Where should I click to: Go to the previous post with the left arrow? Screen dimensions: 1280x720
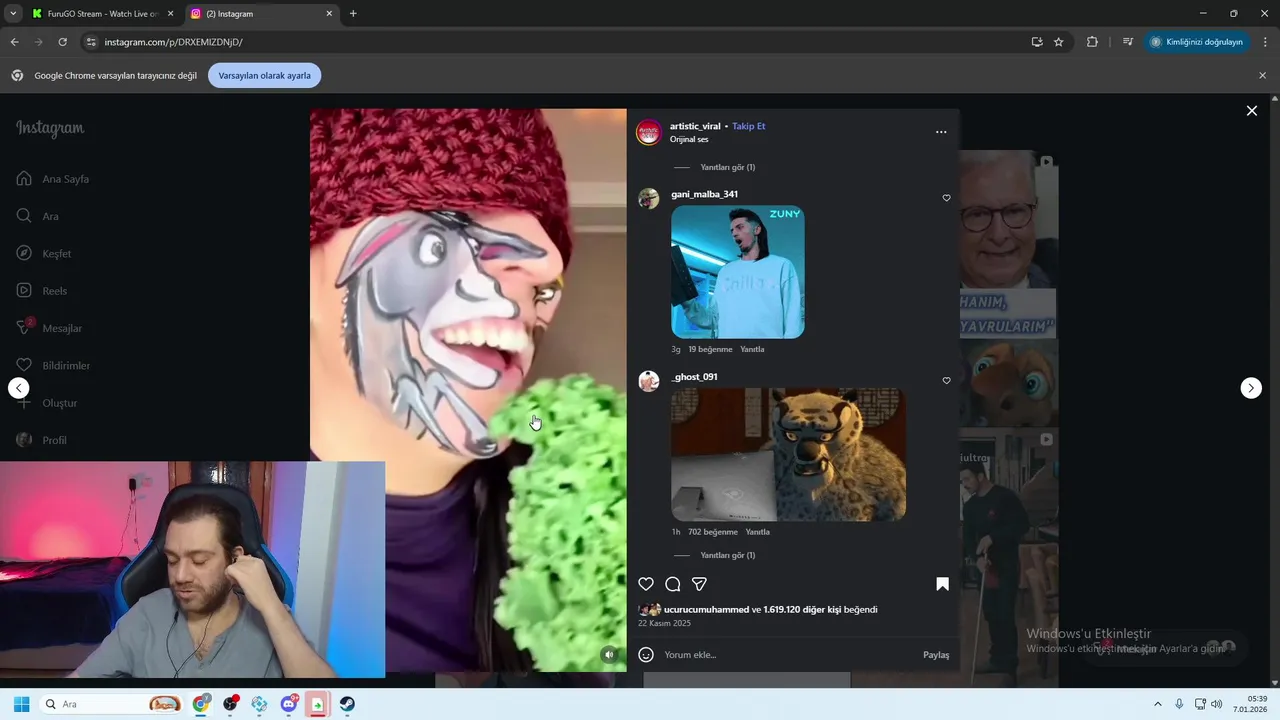[x=19, y=388]
